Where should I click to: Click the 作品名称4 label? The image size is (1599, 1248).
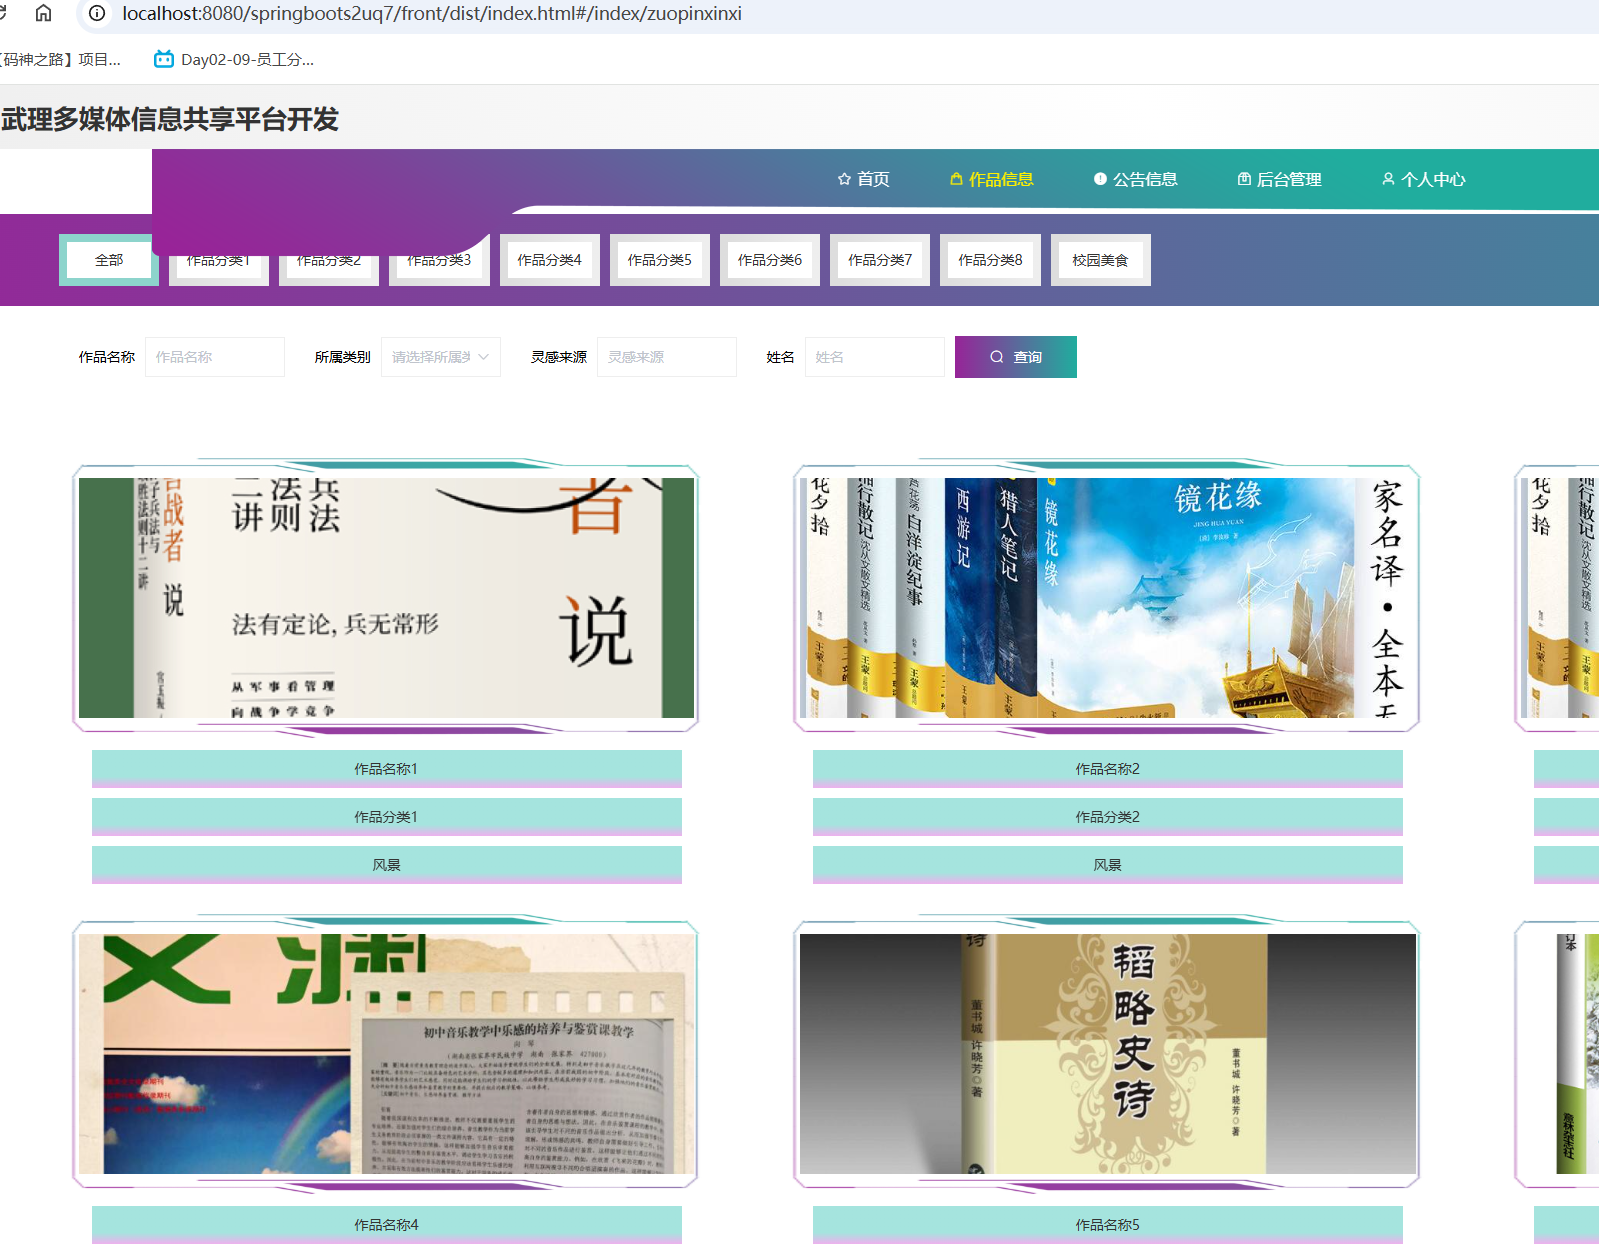point(386,1225)
